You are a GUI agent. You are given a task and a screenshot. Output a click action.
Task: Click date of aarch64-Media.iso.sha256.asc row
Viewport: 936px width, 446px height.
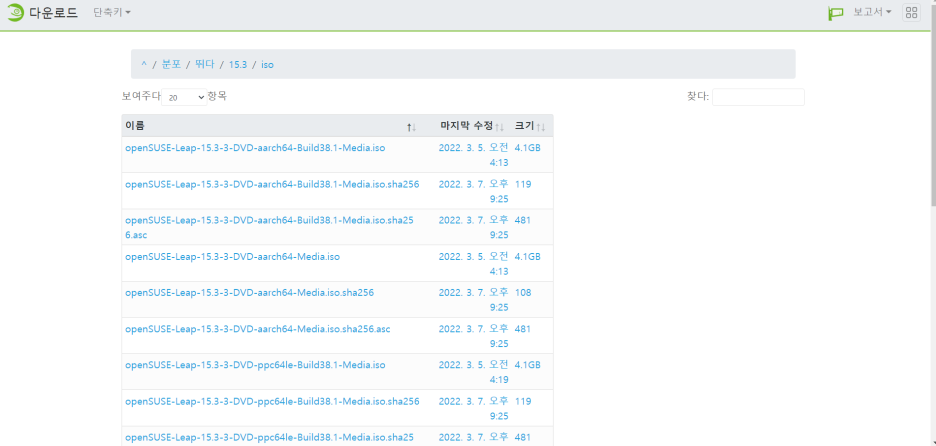473,336
